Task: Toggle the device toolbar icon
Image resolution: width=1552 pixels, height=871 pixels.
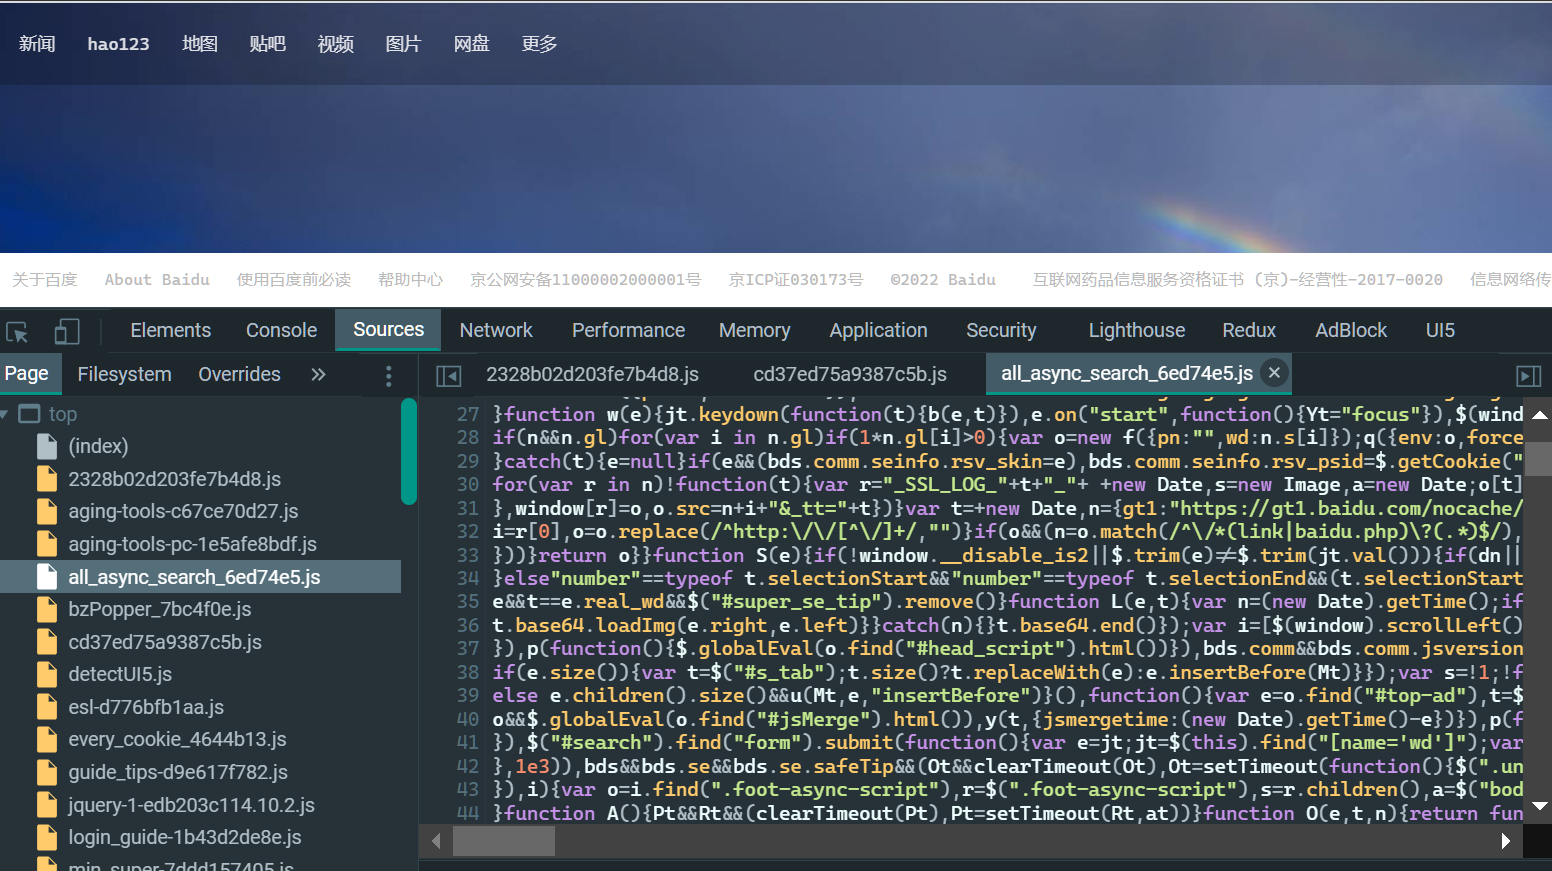Action: coord(67,331)
